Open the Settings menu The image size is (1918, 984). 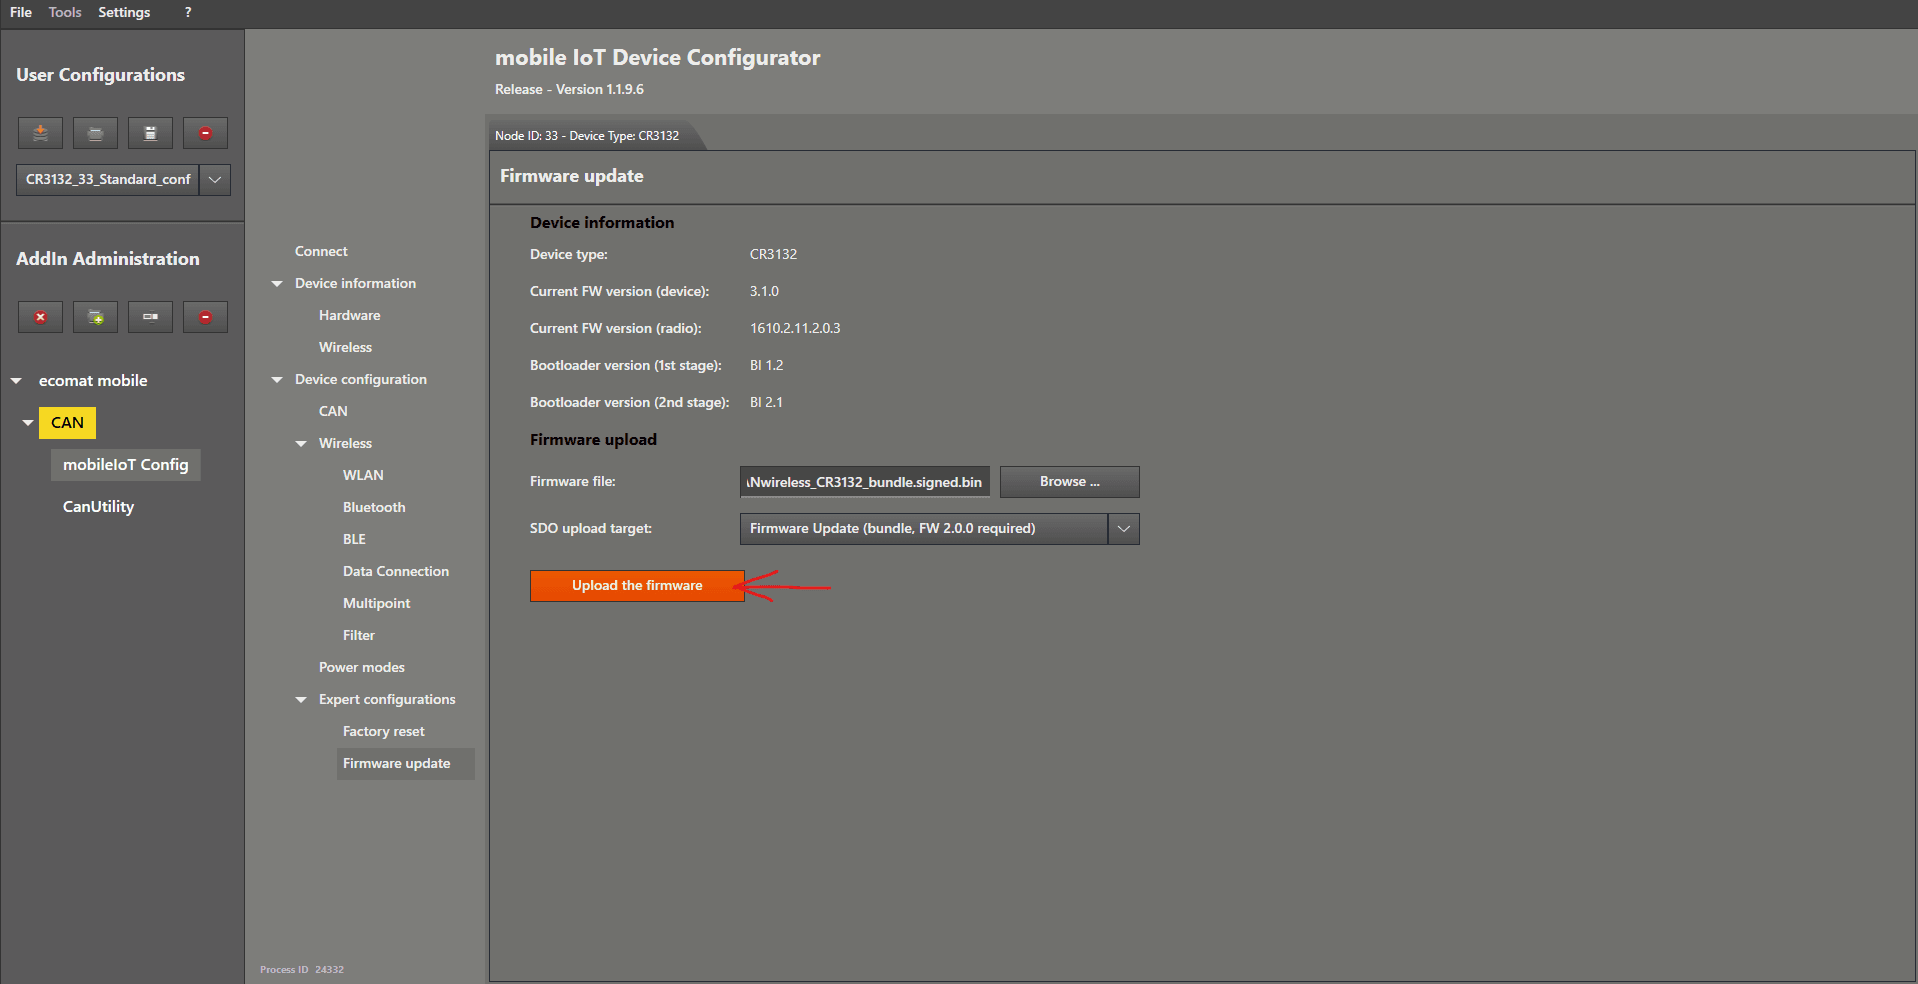coord(124,12)
